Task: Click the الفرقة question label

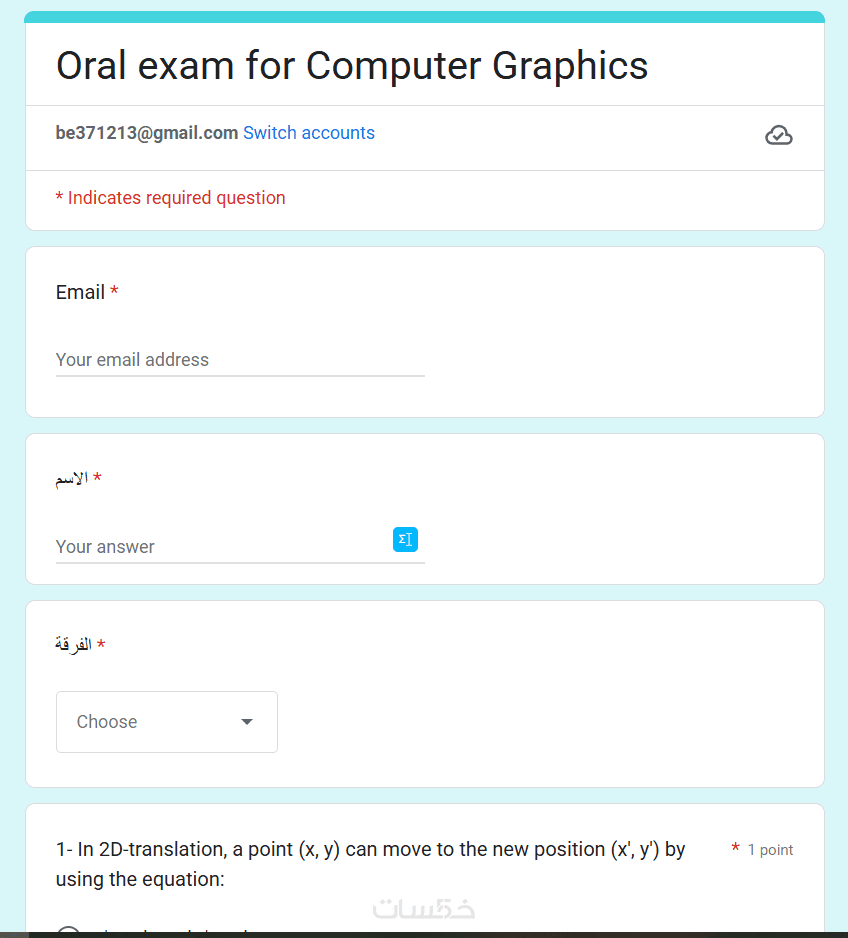Action: click(72, 645)
